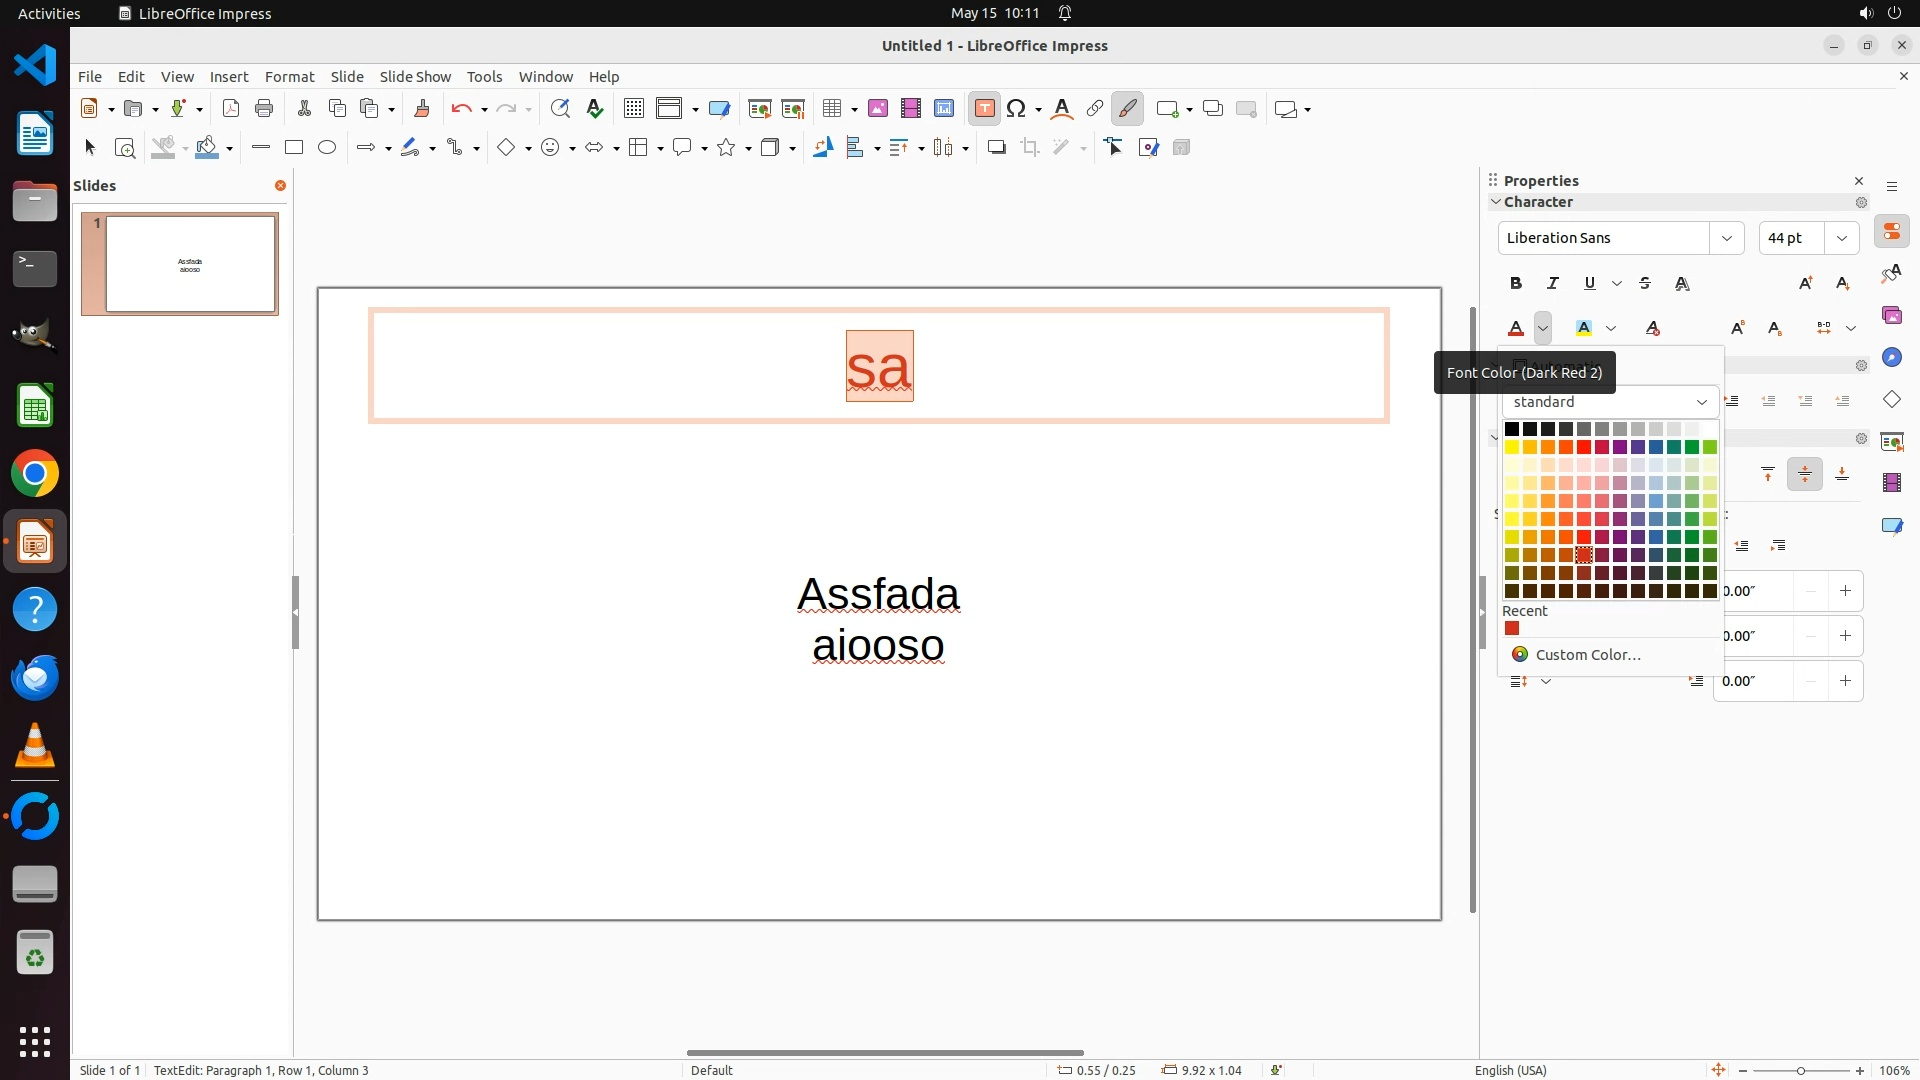Viewport: 1920px width, 1080px height.
Task: Close the Slides panel
Action: 280,186
